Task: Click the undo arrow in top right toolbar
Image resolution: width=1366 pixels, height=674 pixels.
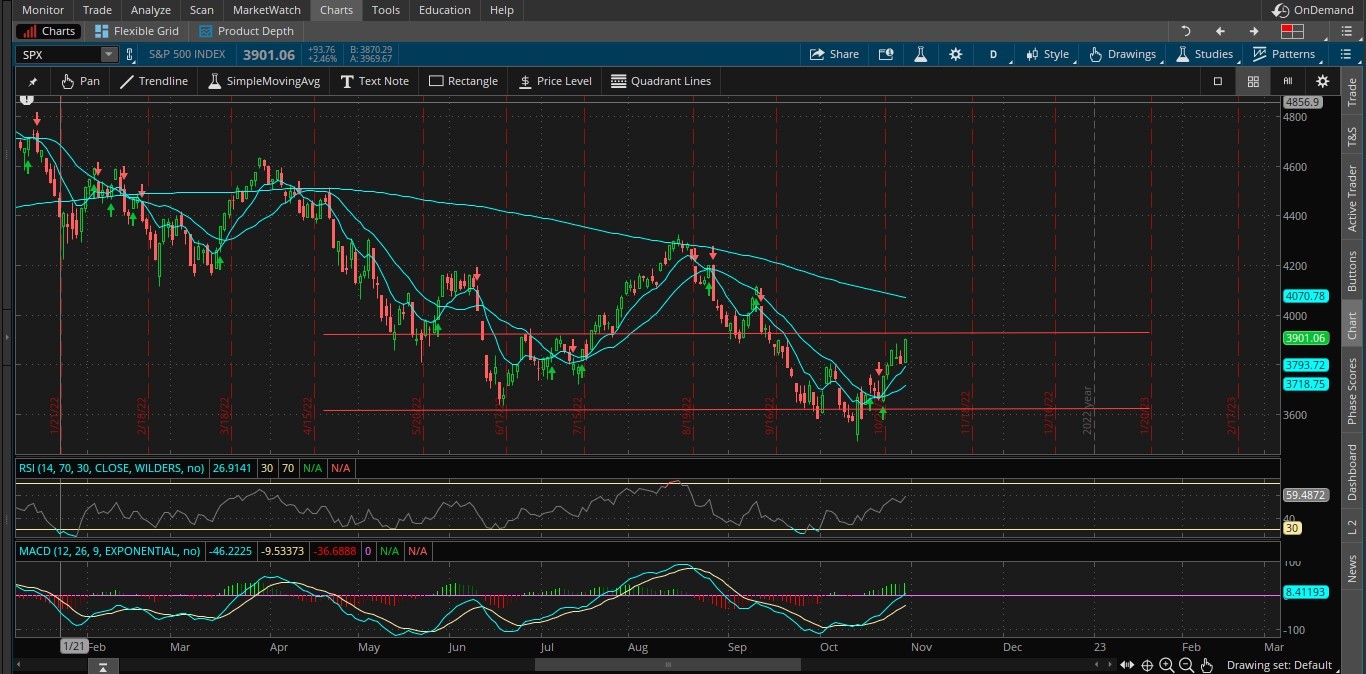Action: pos(1186,31)
